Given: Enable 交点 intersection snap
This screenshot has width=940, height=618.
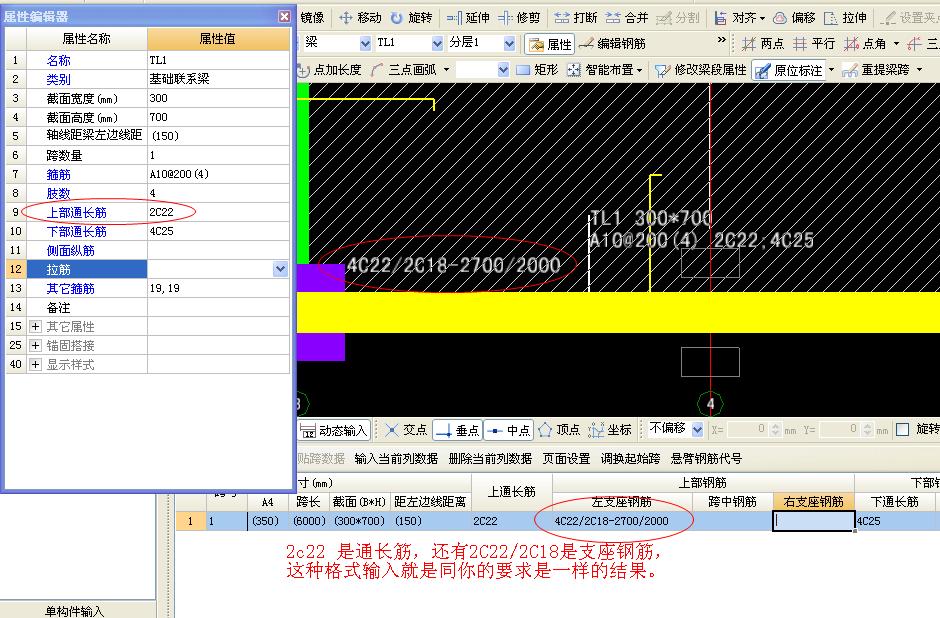Looking at the screenshot, I should pyautogui.click(x=406, y=430).
